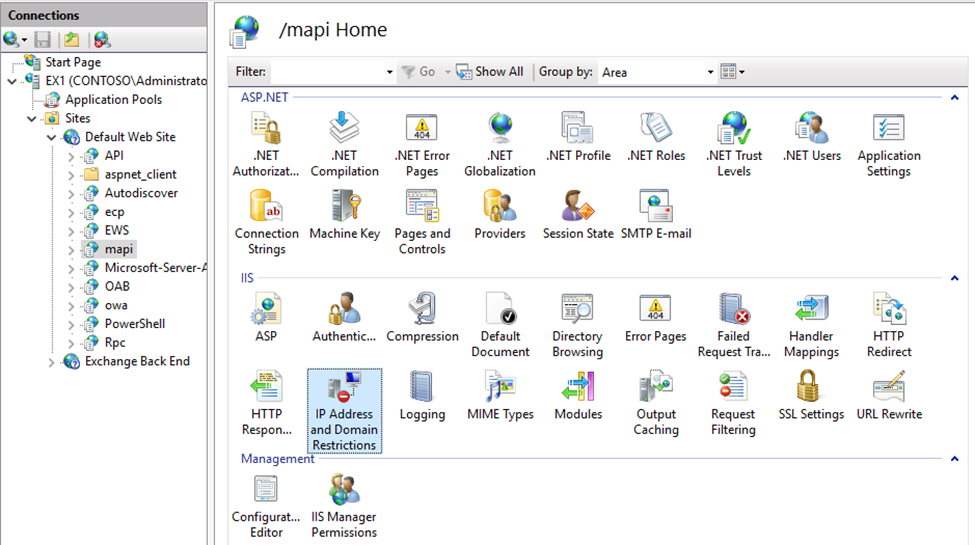The width and height of the screenshot is (975, 545).
Task: Select Application Pools node
Action: click(113, 100)
